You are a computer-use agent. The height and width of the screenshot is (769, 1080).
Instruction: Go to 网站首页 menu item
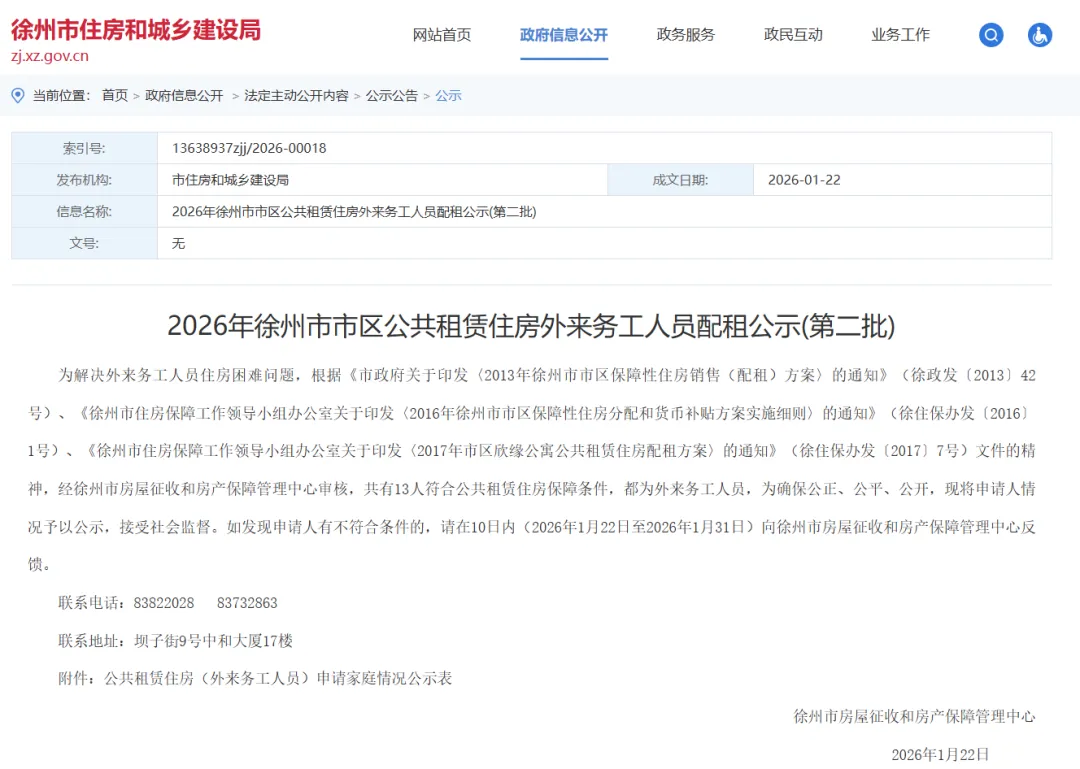point(442,34)
